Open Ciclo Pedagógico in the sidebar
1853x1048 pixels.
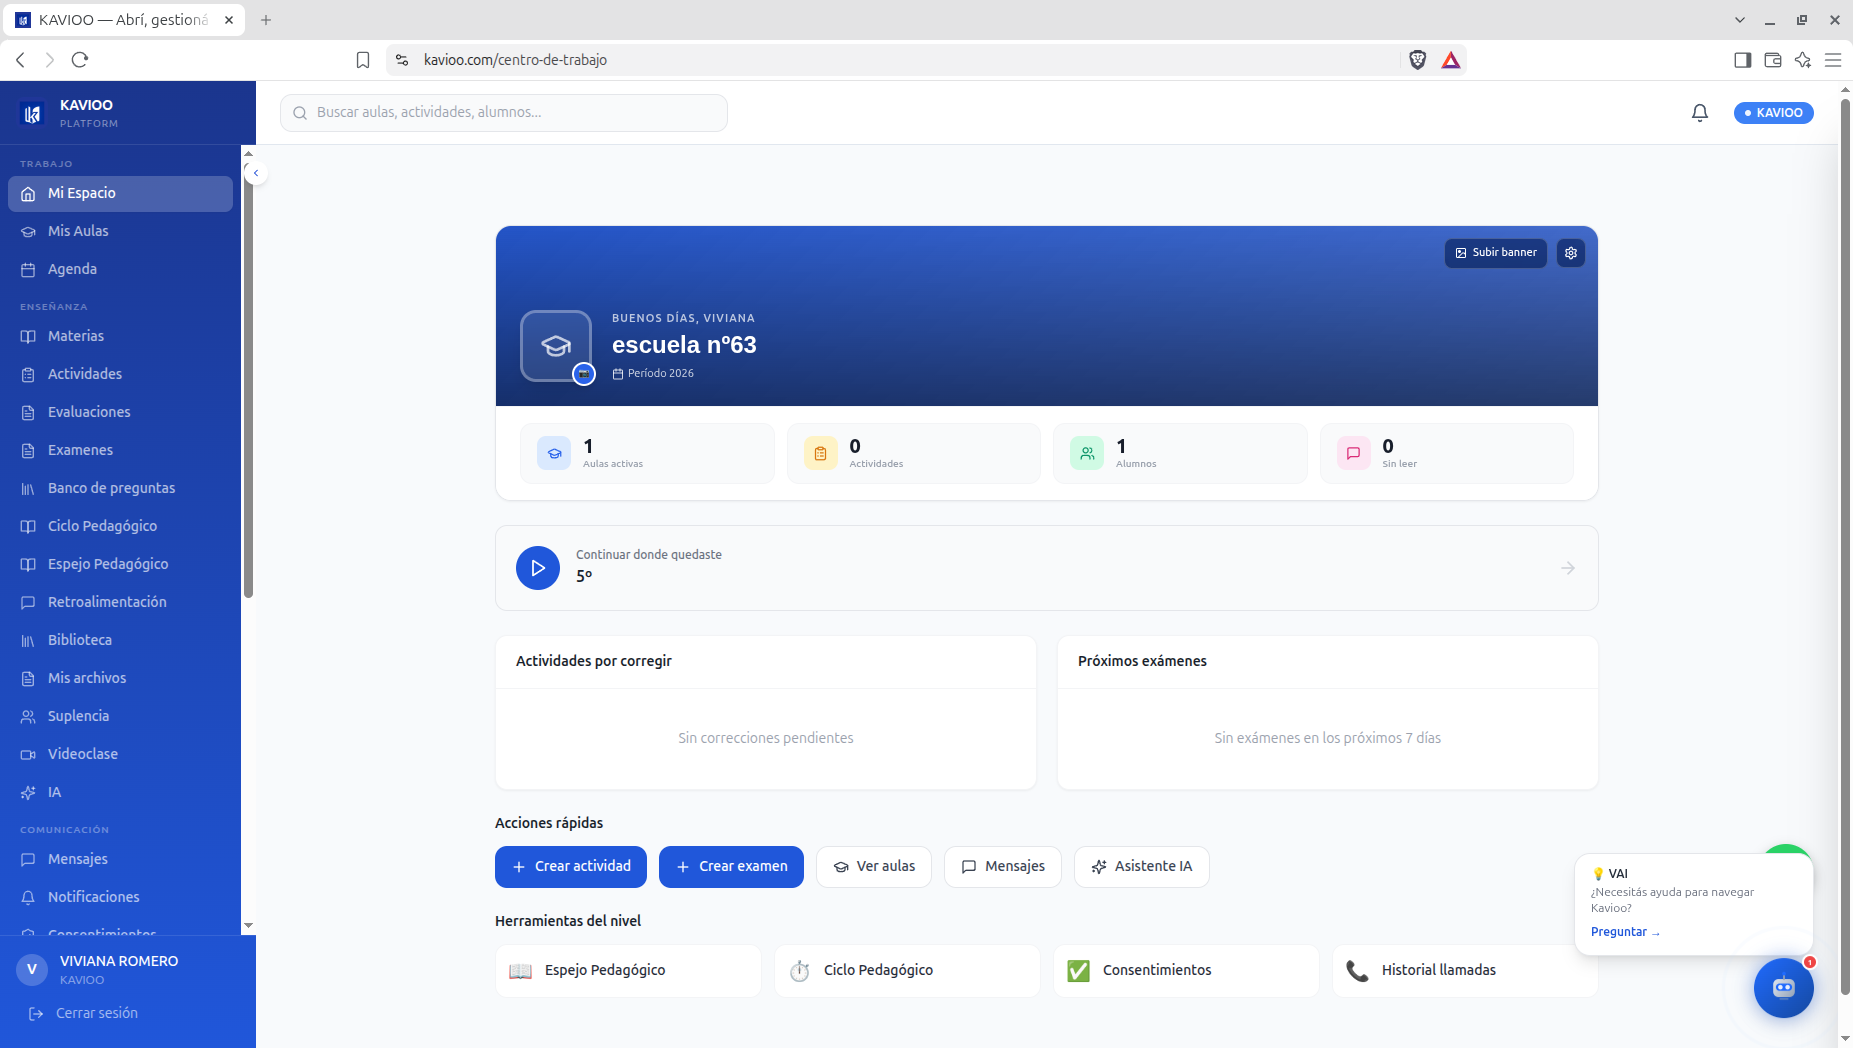click(x=120, y=526)
